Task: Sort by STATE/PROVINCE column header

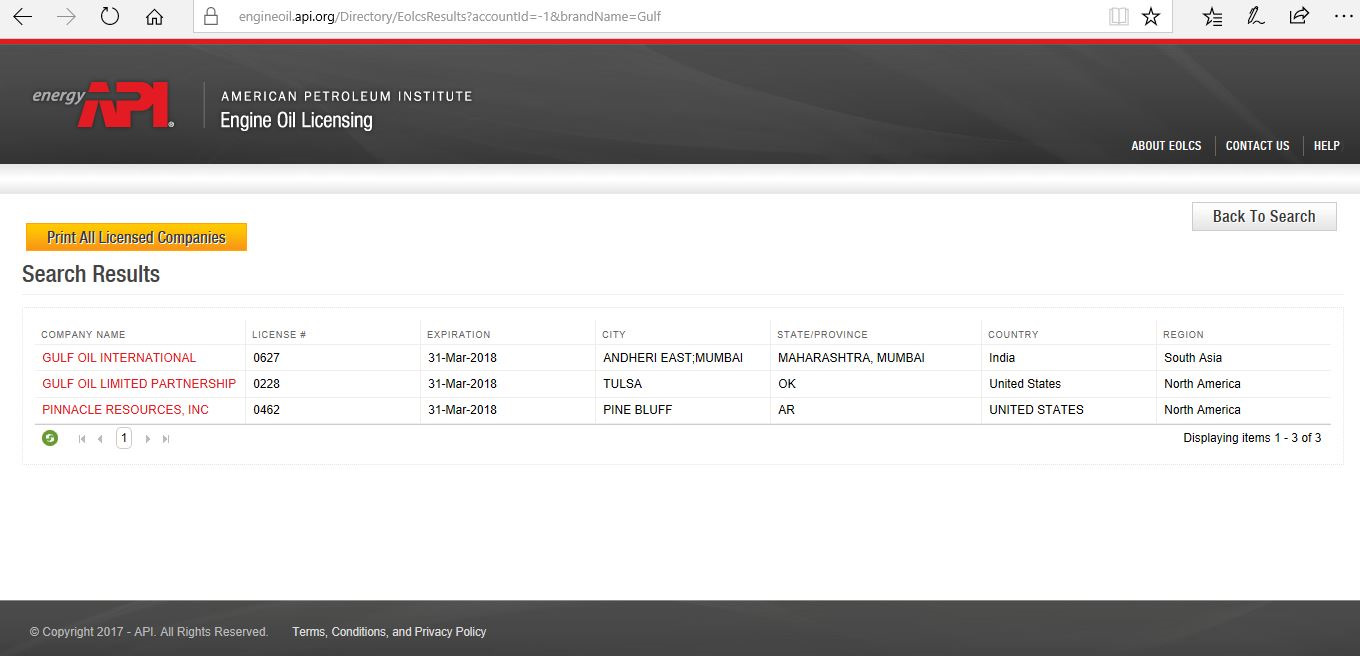Action: (822, 335)
